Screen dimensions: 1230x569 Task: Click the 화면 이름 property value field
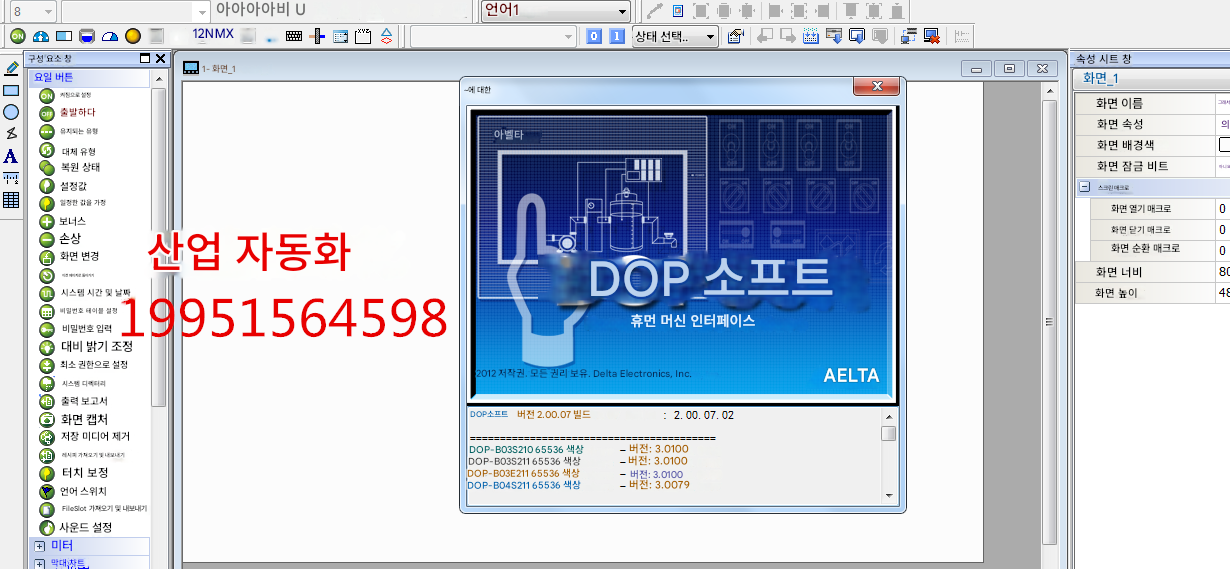[1222, 103]
